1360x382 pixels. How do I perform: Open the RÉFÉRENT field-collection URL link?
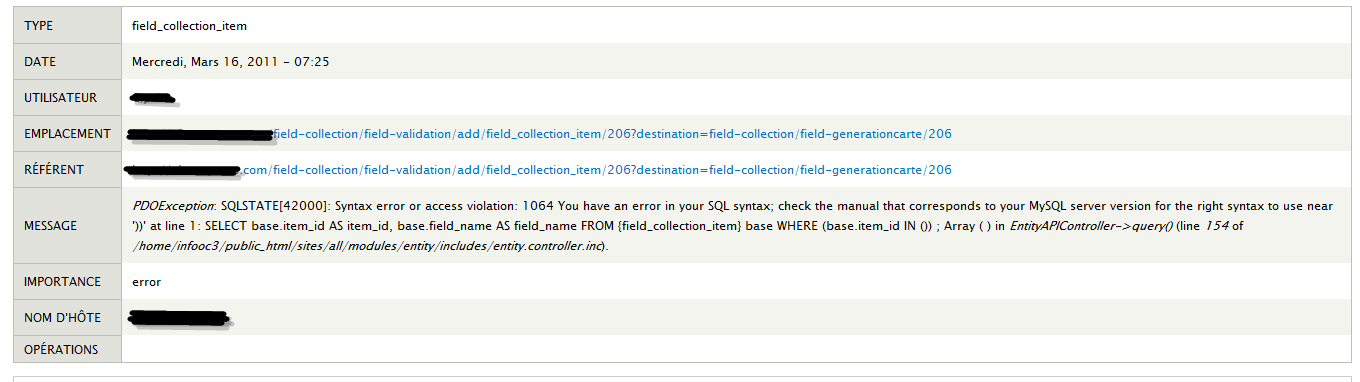pos(541,170)
